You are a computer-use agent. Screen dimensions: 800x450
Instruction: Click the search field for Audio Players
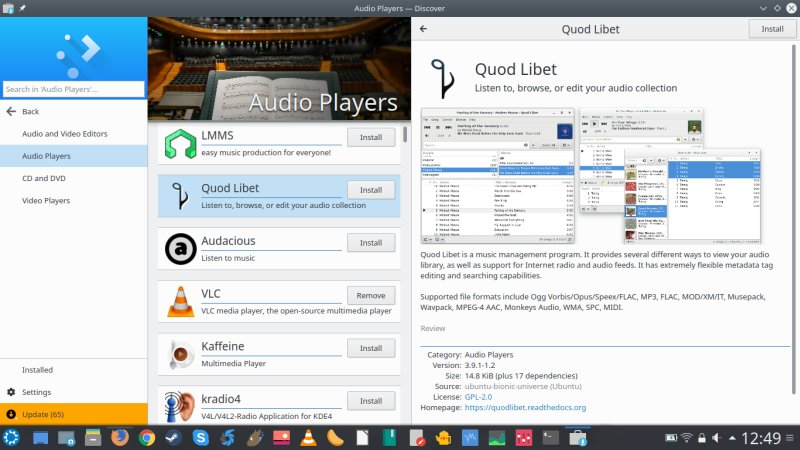coord(74,89)
